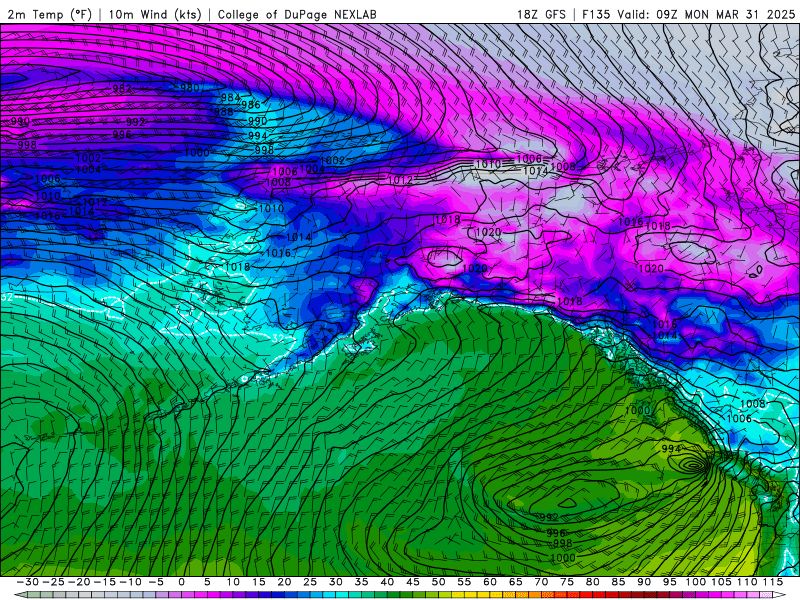Click the "18Z GFS" model run label
The width and height of the screenshot is (800, 600).
click(x=541, y=14)
